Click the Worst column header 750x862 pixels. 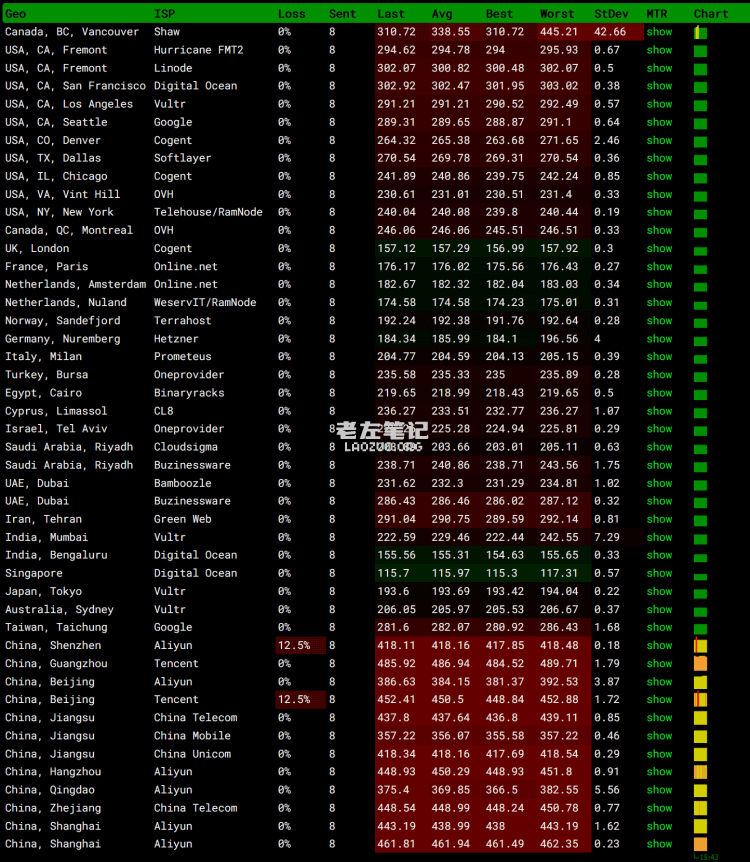tap(557, 14)
